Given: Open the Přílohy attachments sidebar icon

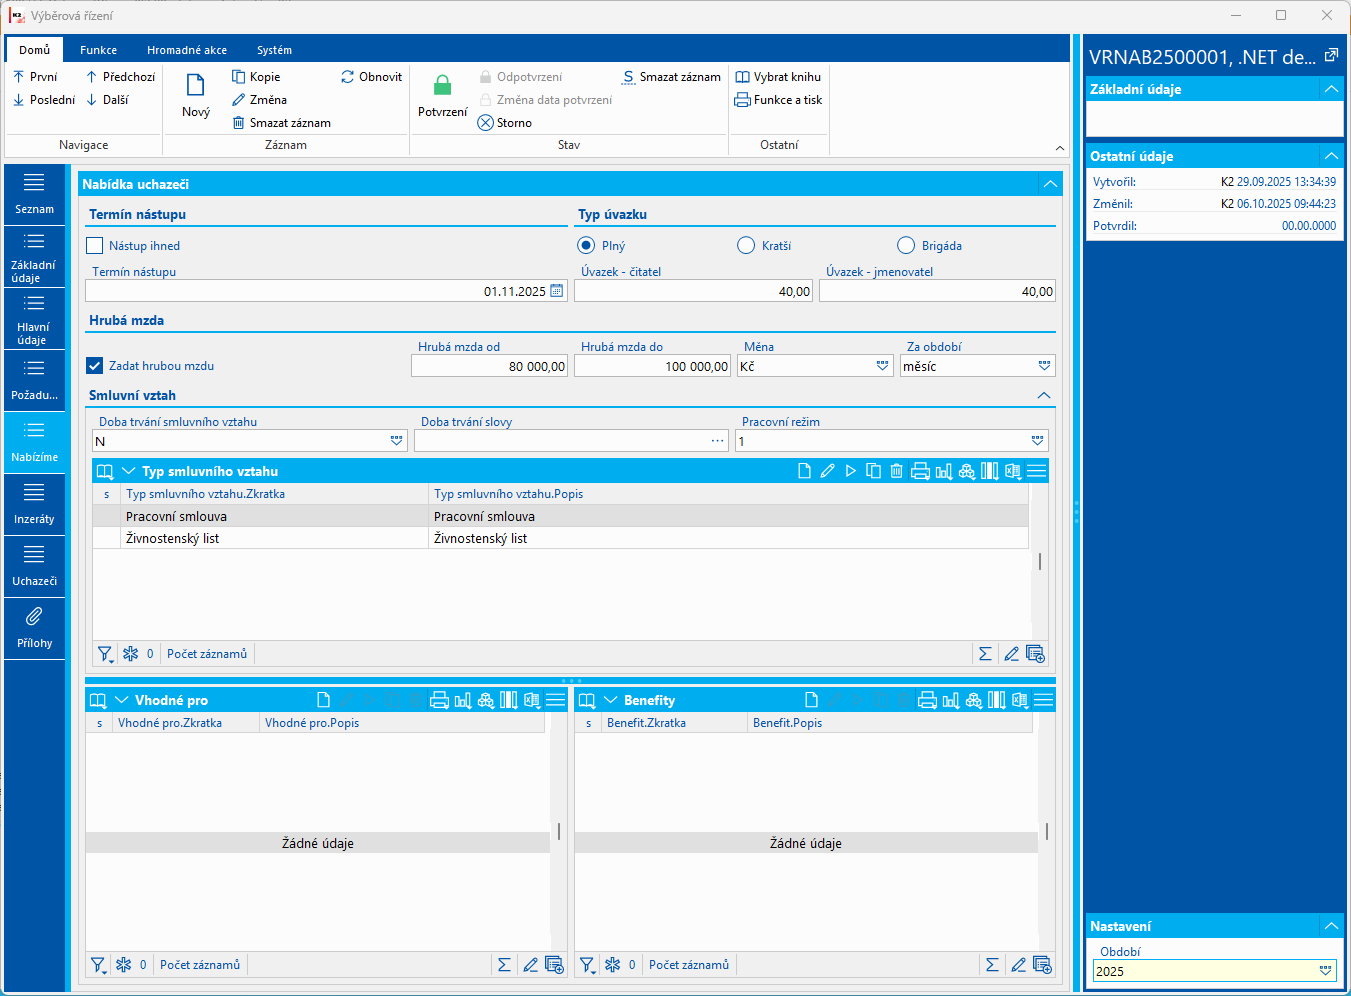Looking at the screenshot, I should (x=34, y=617).
